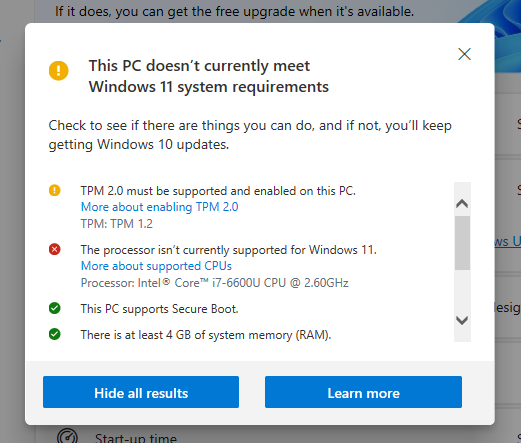Click the Learn more button

click(363, 392)
